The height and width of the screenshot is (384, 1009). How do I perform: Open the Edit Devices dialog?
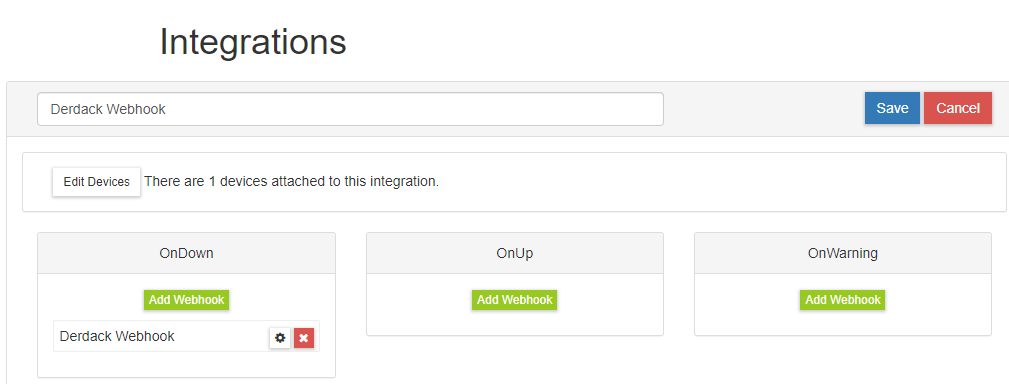point(97,182)
